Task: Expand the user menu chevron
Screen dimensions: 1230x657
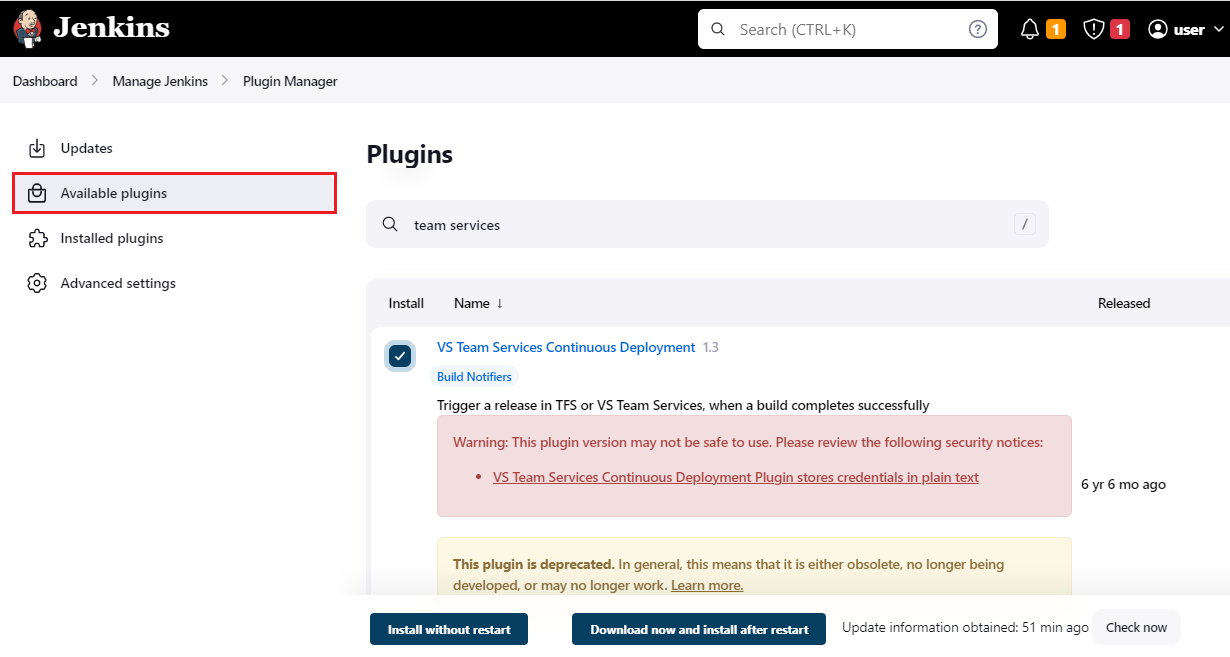Action: [1218, 29]
